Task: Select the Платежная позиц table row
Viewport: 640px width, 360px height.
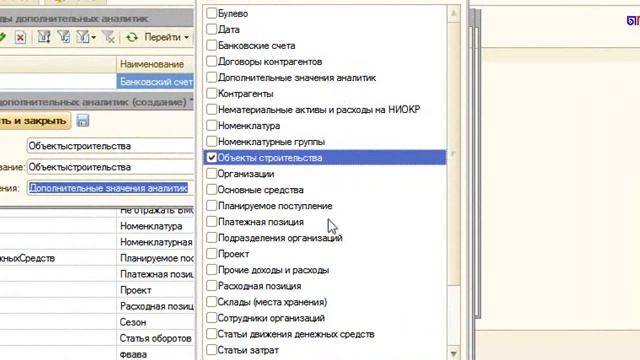Action: pos(97,274)
